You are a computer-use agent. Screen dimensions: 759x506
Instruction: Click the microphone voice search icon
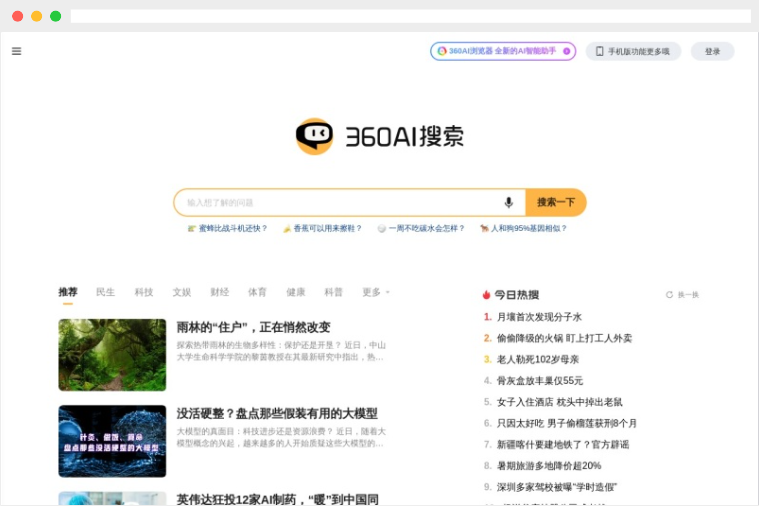tap(508, 202)
